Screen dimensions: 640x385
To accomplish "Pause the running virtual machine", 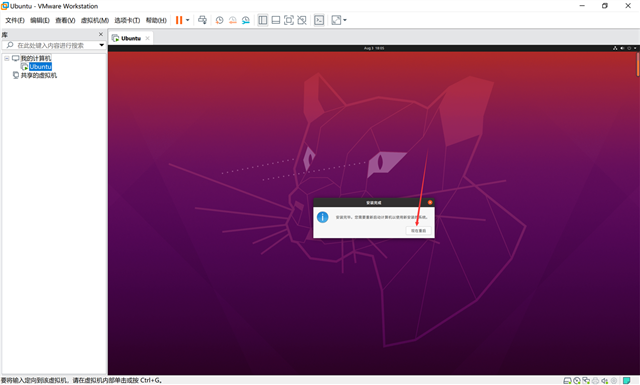I will point(179,20).
